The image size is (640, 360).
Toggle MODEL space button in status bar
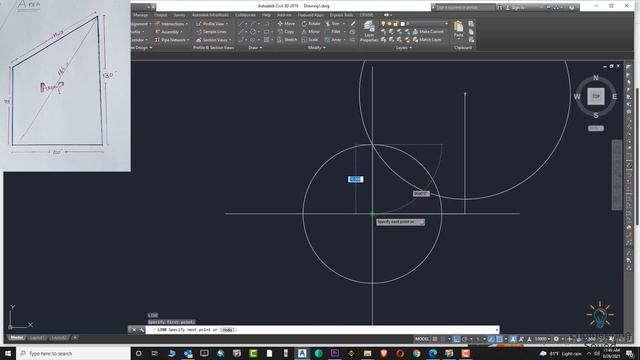[422, 339]
